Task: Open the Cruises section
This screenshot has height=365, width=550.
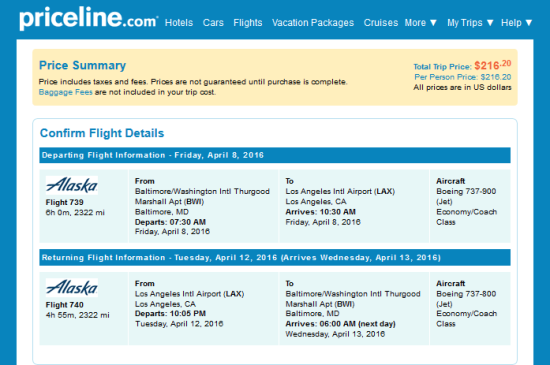Action: click(381, 23)
